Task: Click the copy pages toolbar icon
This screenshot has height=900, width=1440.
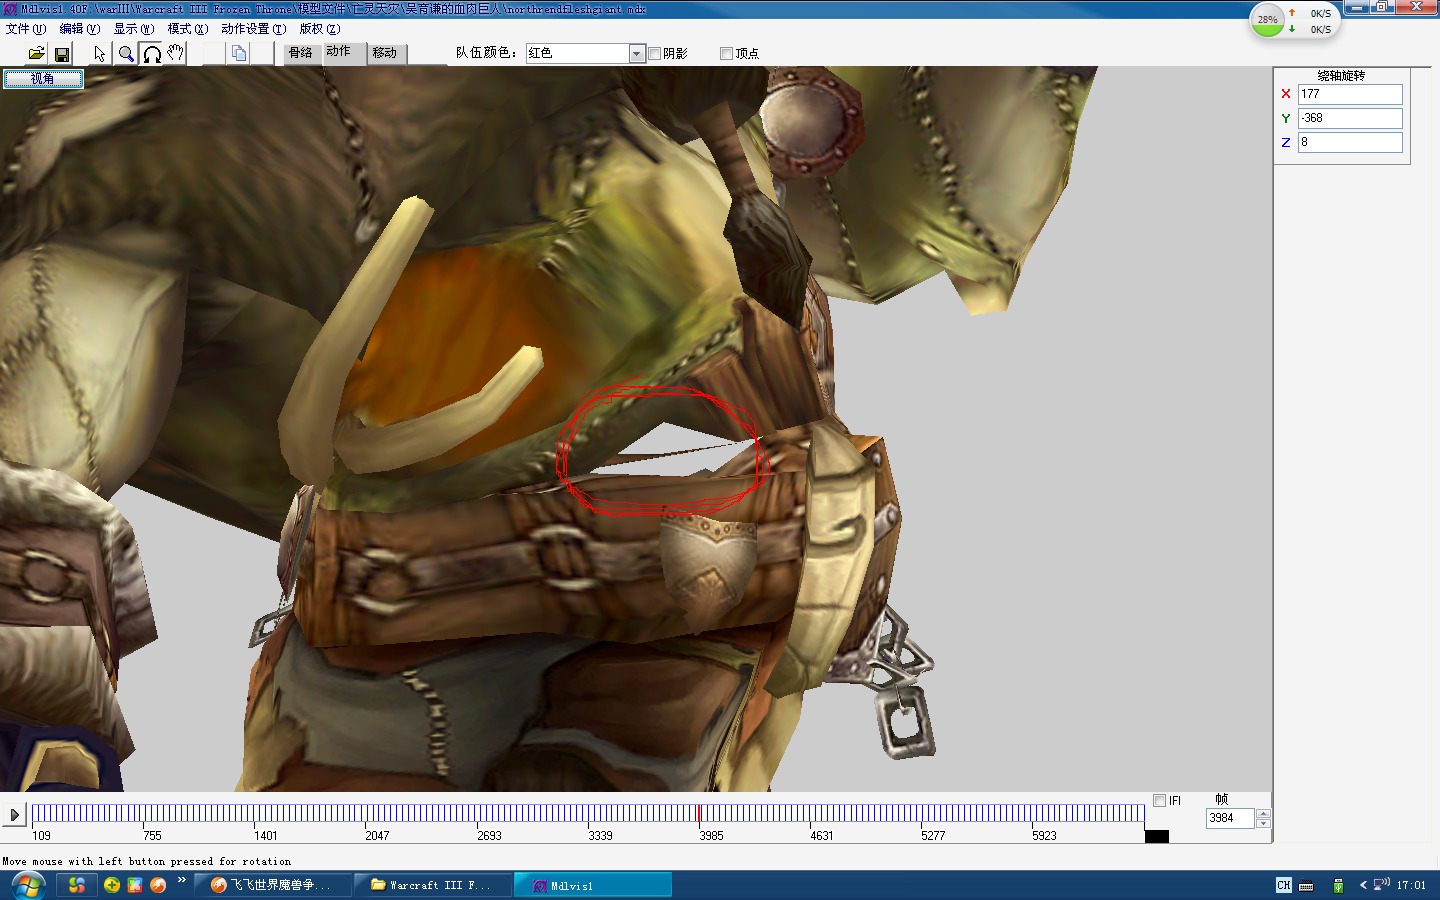Action: pyautogui.click(x=239, y=53)
